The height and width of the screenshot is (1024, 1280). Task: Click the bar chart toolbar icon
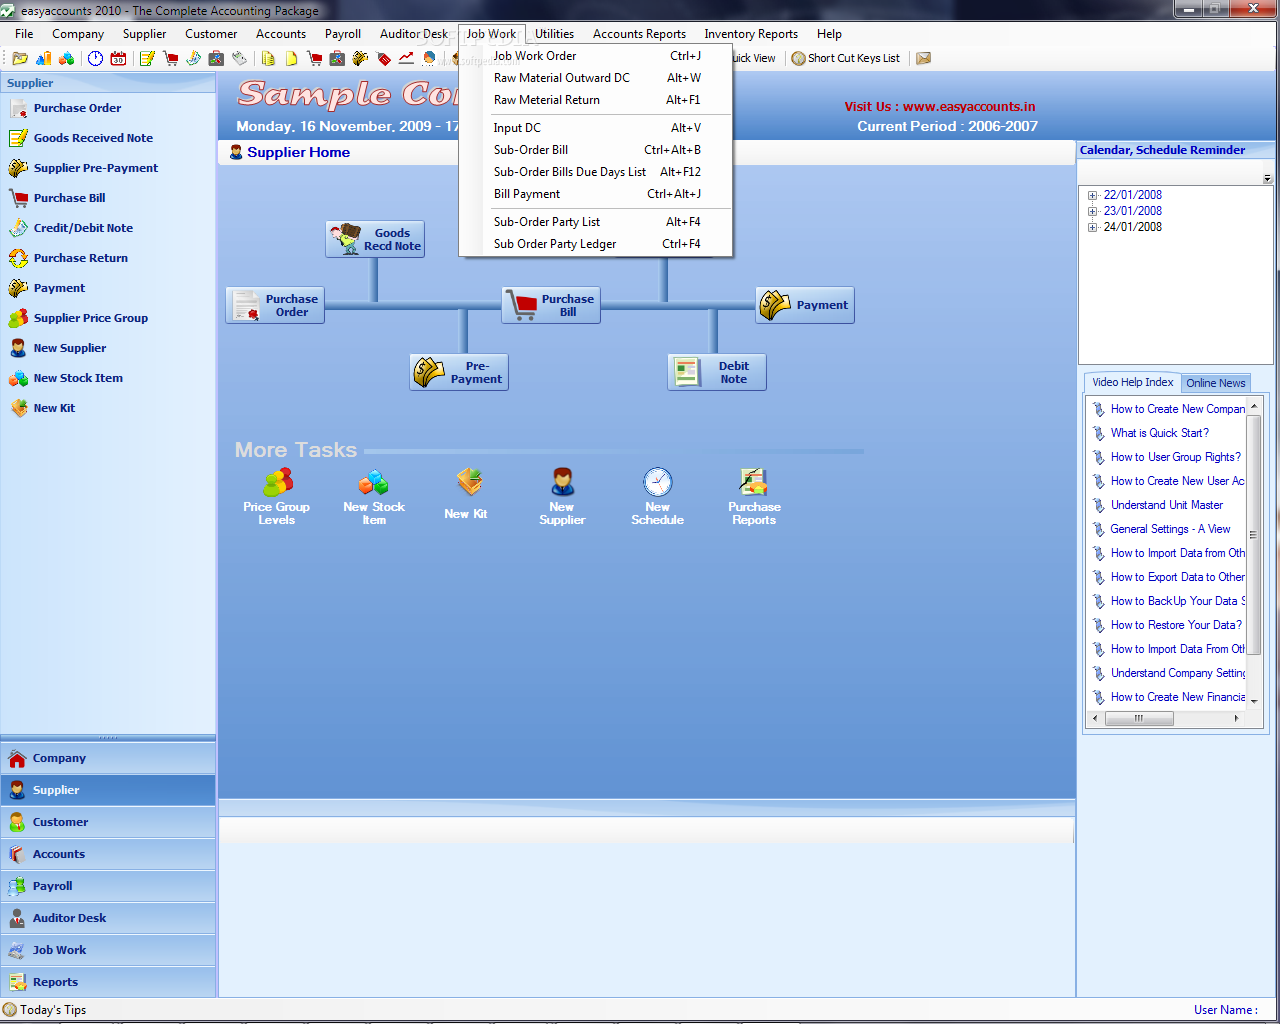44,58
